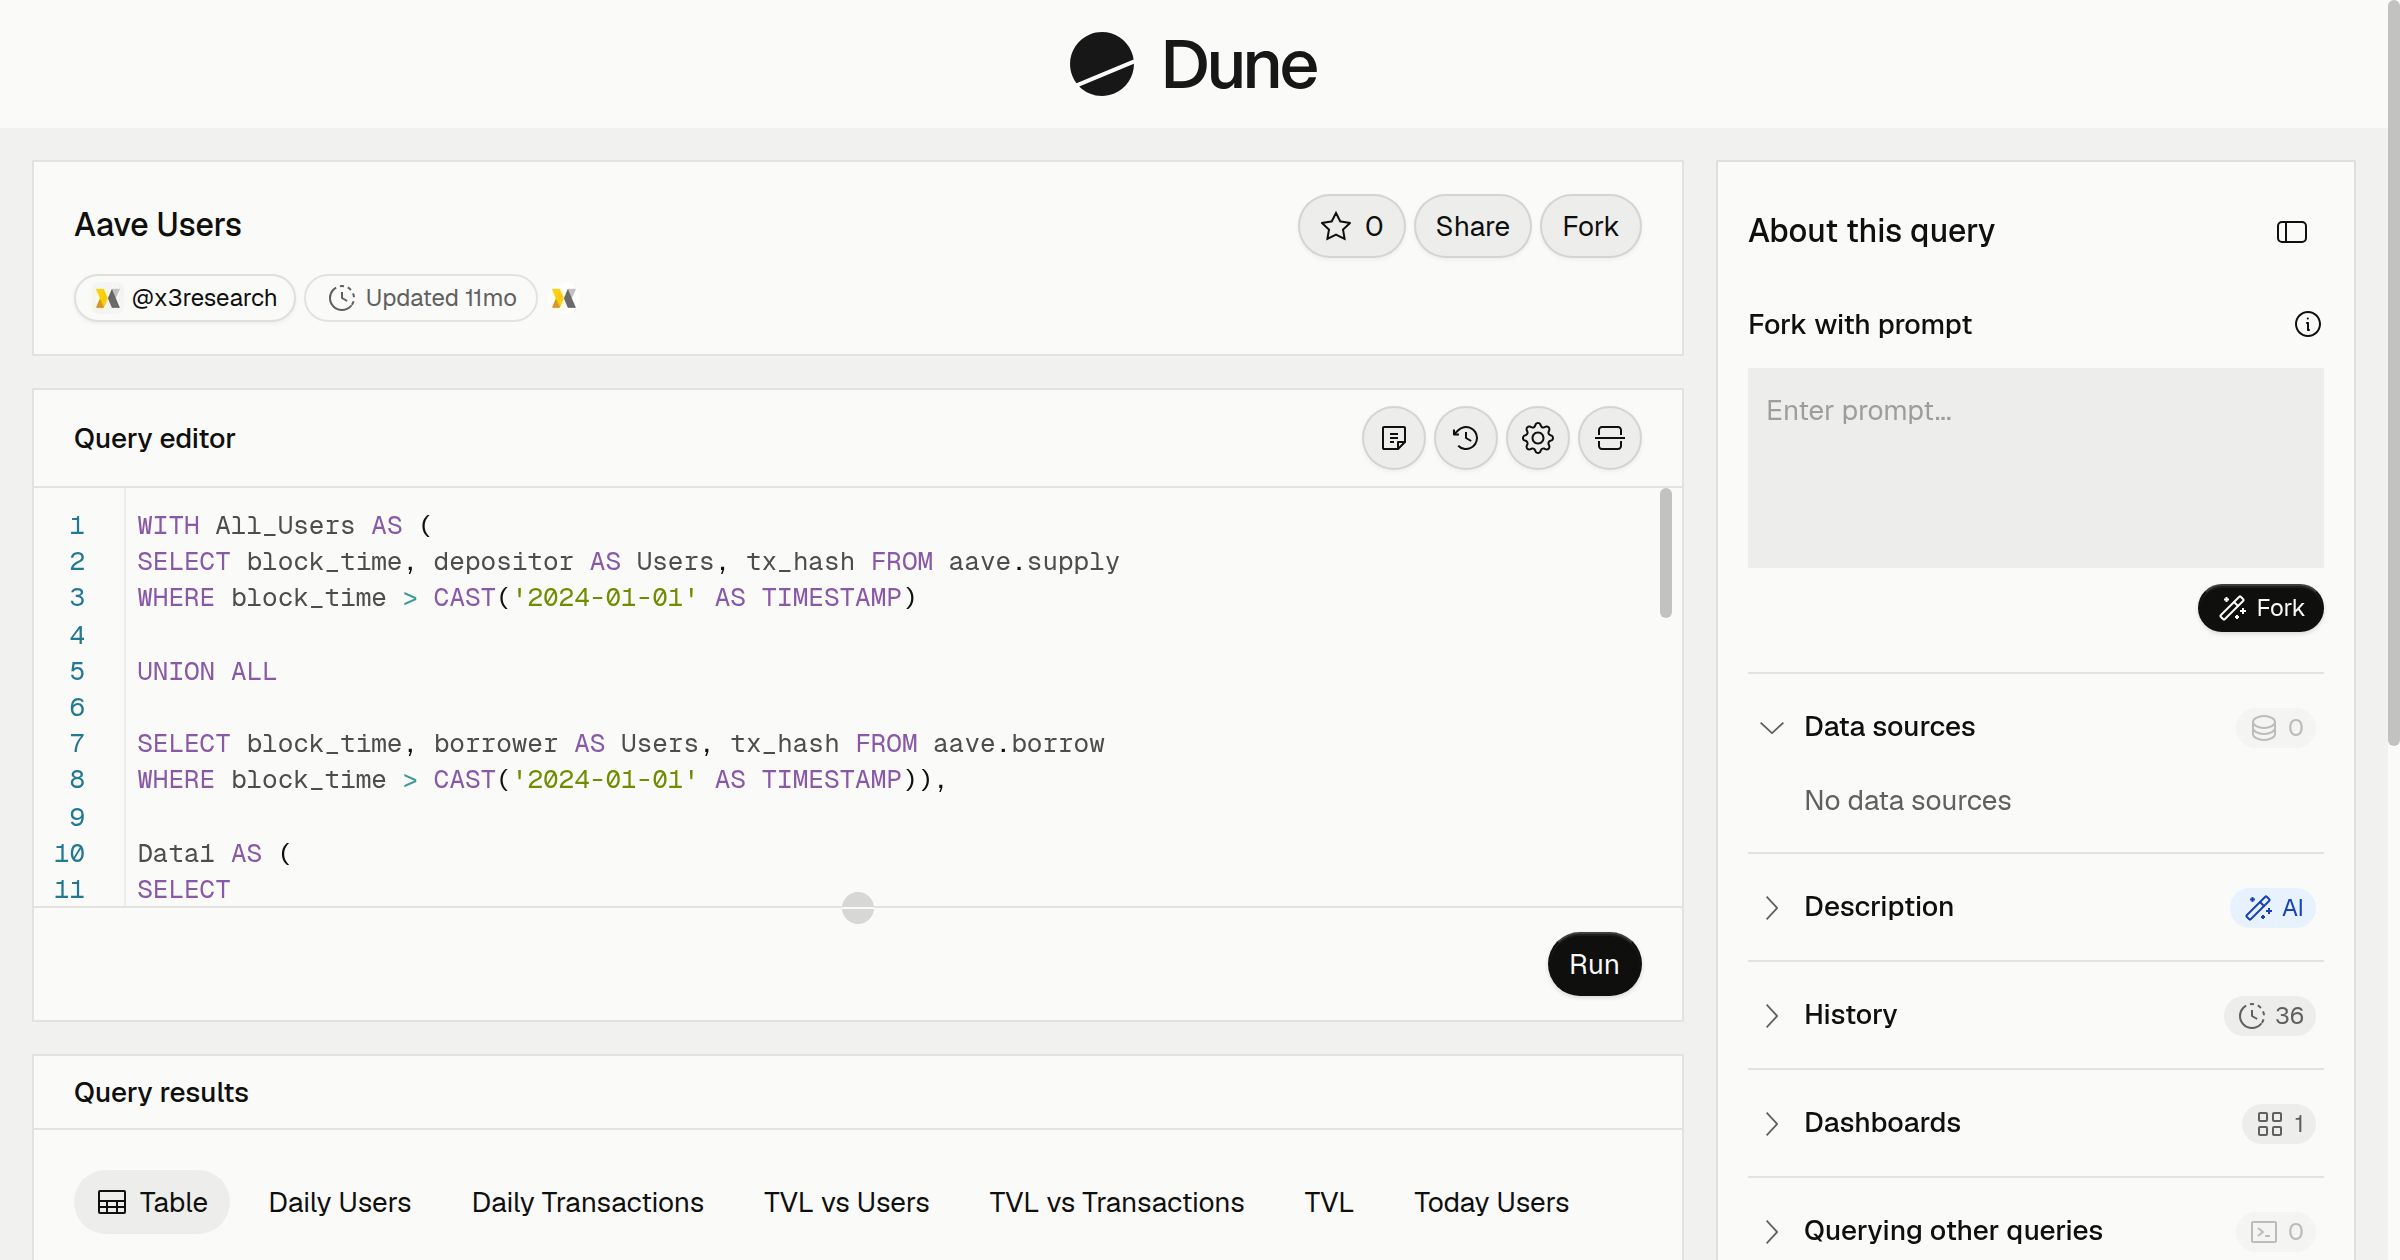Open the query notes icon in editor toolbar
This screenshot has width=2400, height=1260.
coord(1393,438)
